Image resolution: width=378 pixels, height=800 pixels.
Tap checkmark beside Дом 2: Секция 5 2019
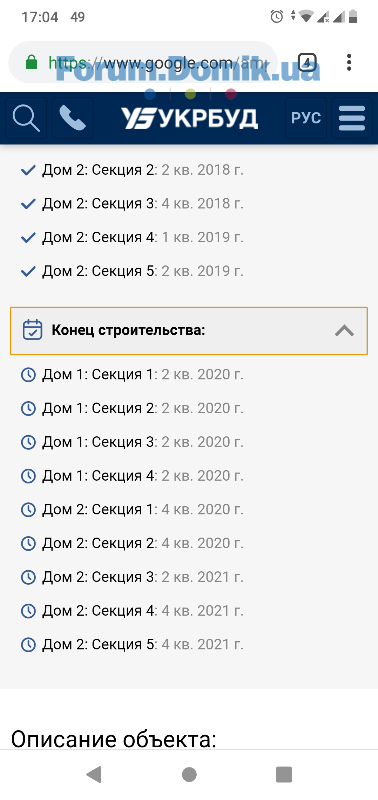point(28,271)
